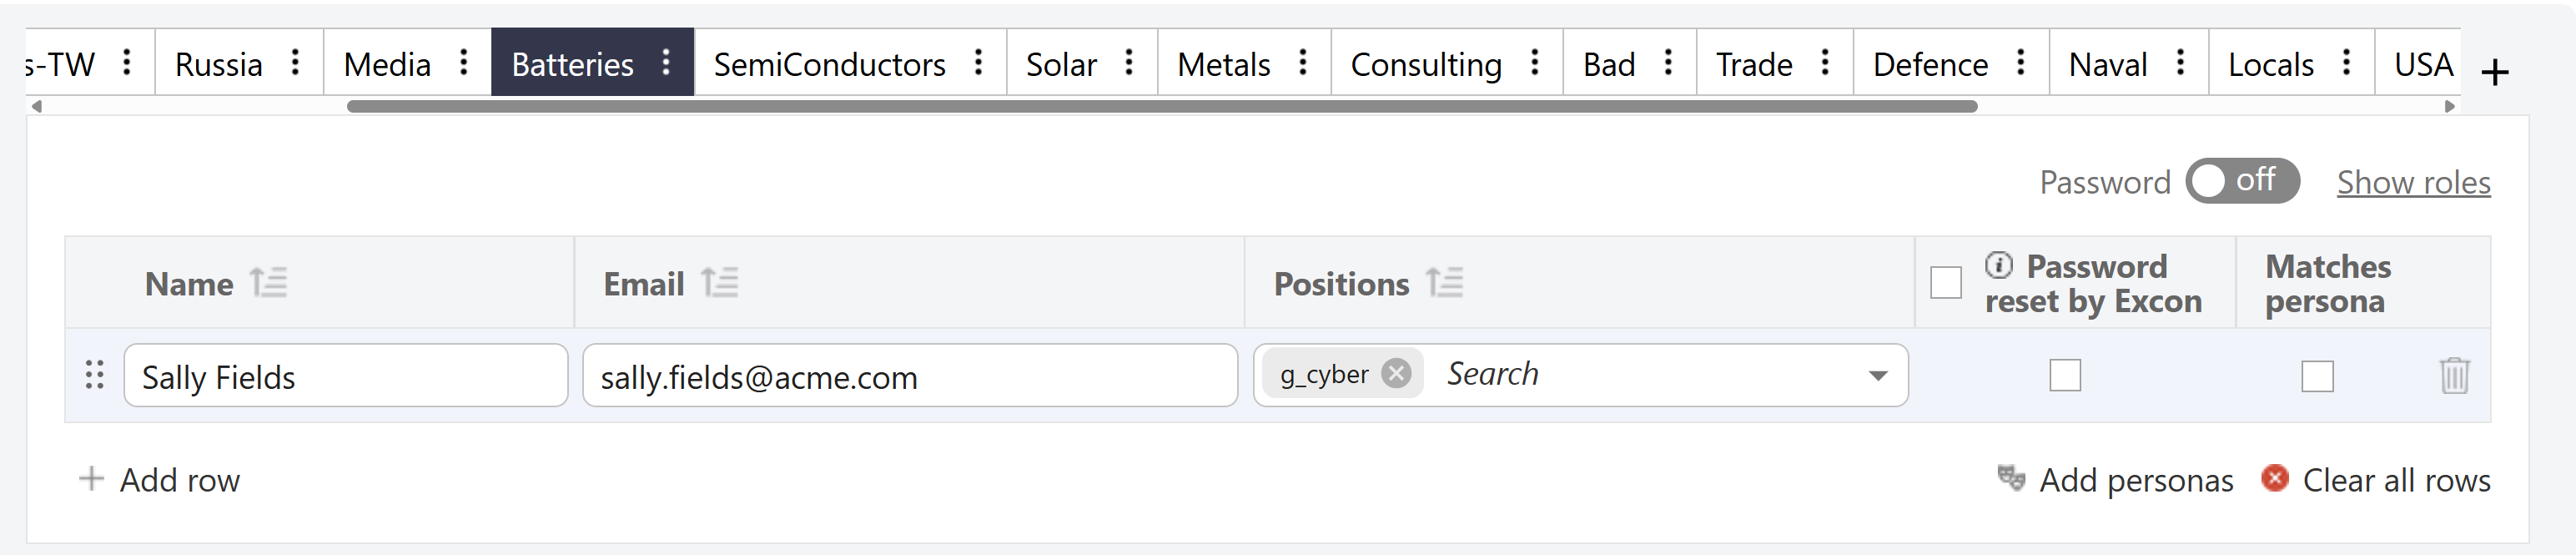Click the Password reset info icon
2576x555 pixels.
[1998, 265]
